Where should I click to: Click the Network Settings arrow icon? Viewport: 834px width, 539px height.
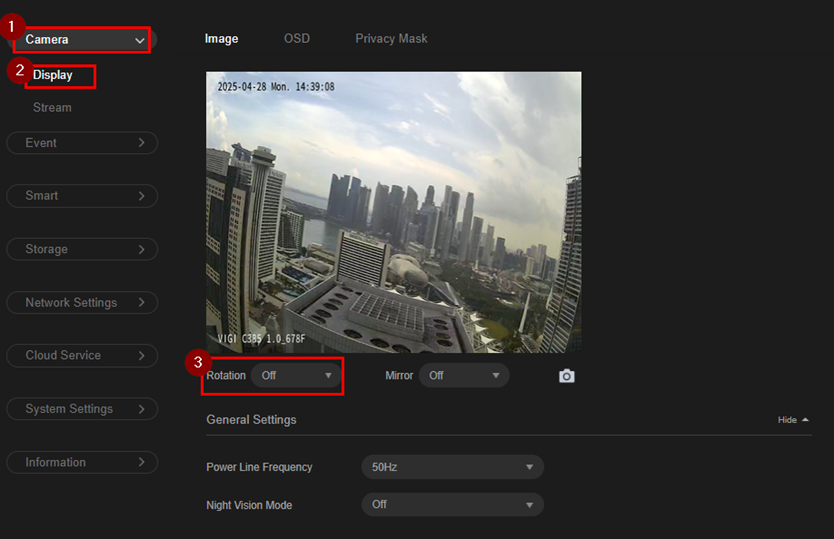(x=141, y=302)
